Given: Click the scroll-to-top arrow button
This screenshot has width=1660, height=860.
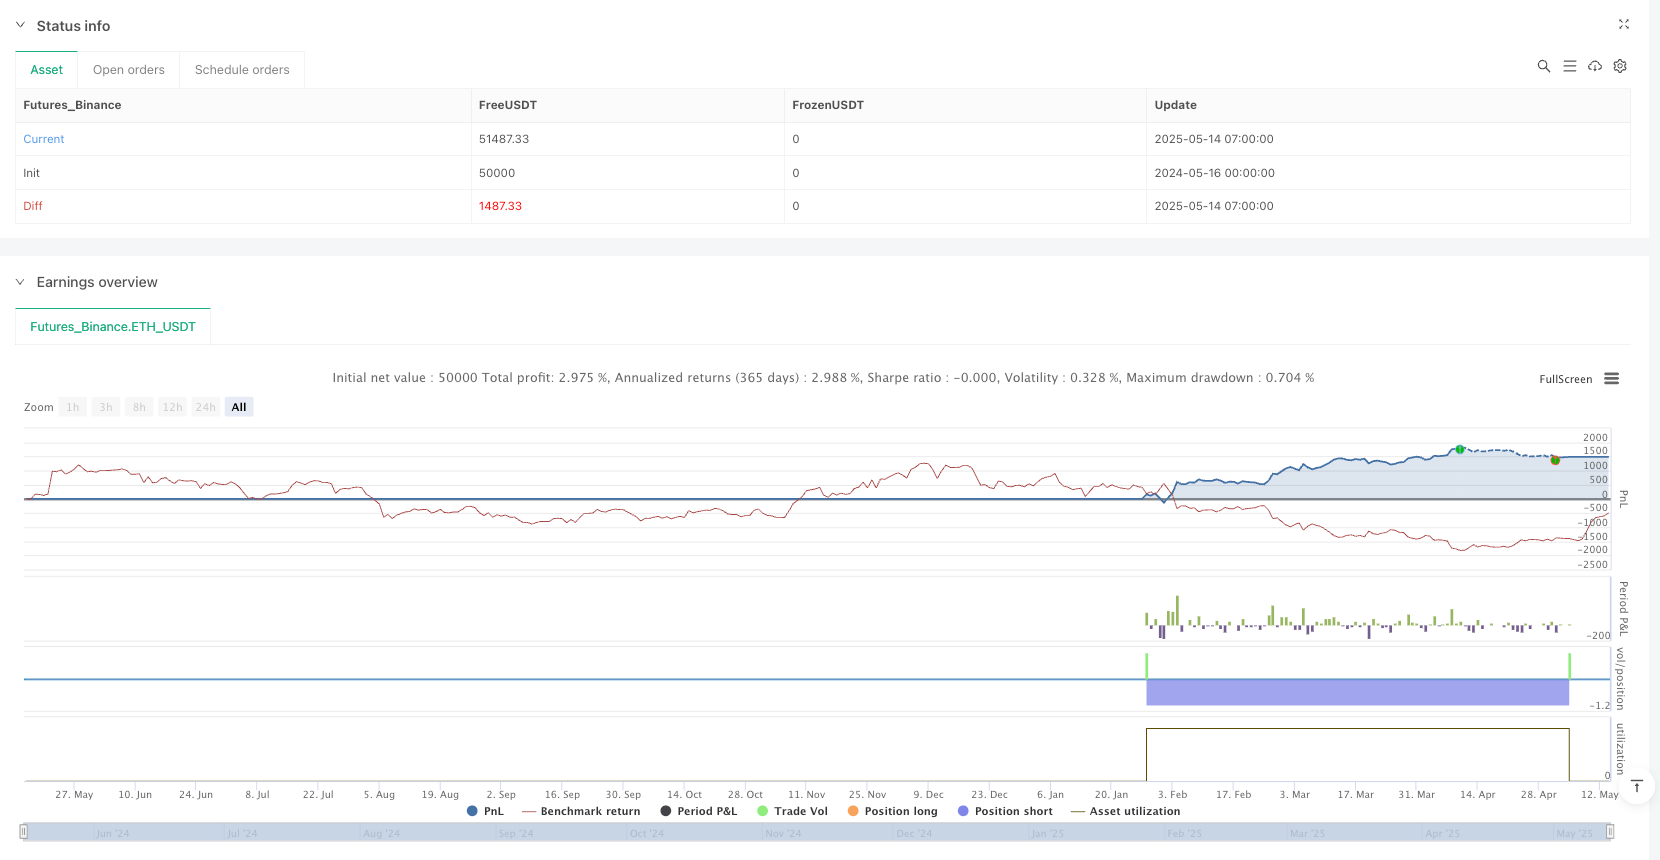Looking at the screenshot, I should pyautogui.click(x=1637, y=786).
